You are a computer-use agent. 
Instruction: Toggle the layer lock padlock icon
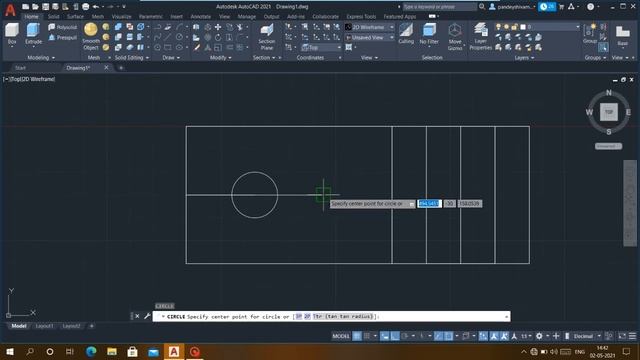click(514, 27)
